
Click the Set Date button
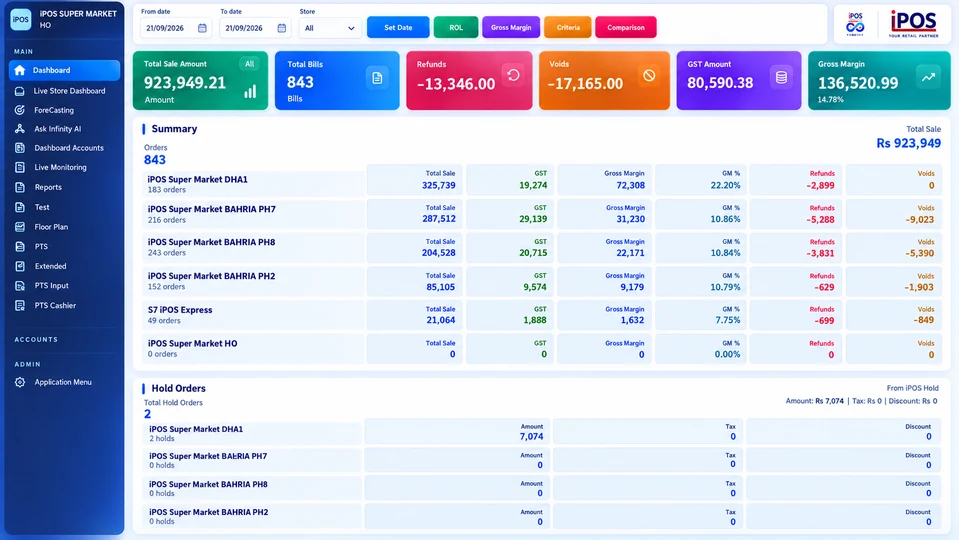398,28
